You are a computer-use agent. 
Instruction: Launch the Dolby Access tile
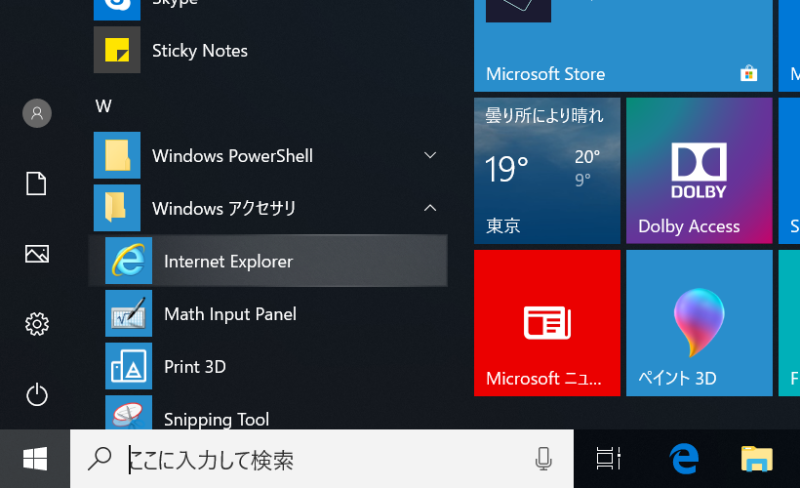click(699, 170)
